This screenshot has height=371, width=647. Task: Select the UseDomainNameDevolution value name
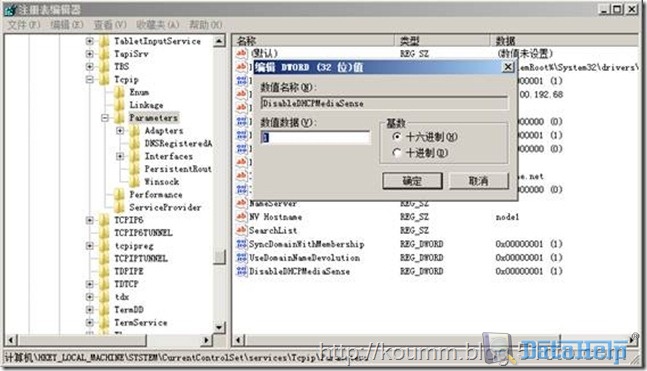tap(305, 258)
